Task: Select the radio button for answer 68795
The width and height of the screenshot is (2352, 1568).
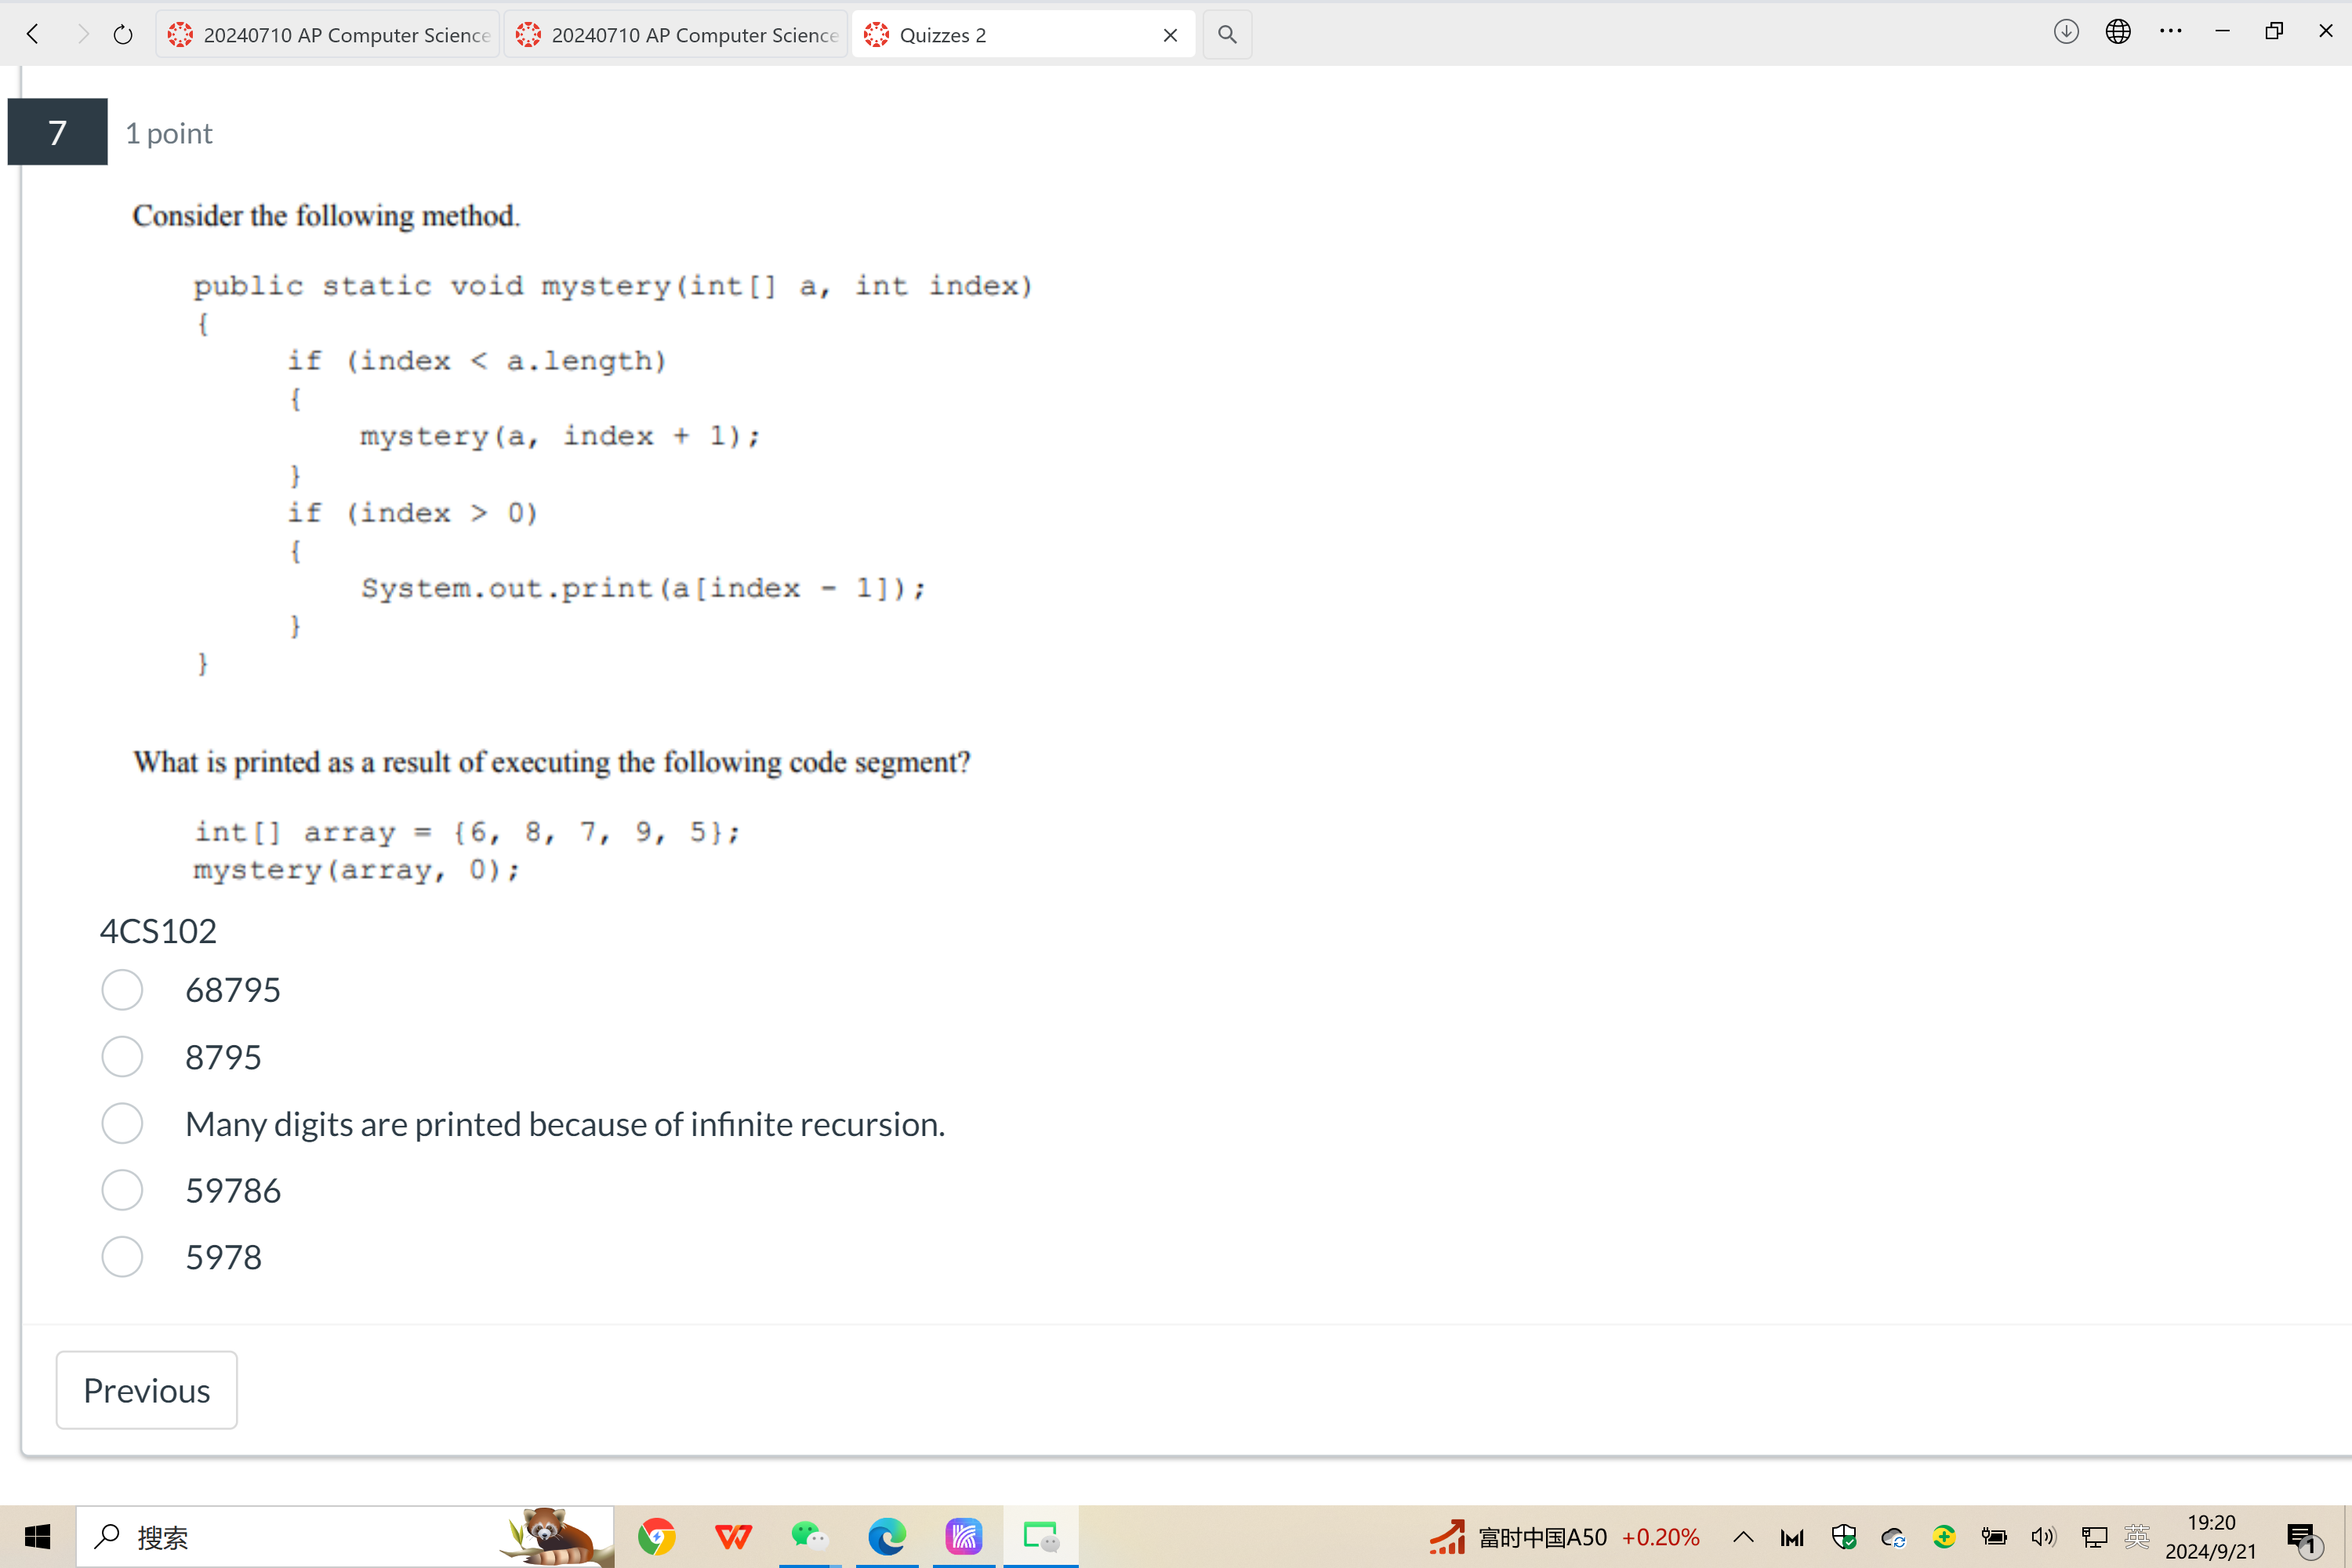Action: [124, 989]
